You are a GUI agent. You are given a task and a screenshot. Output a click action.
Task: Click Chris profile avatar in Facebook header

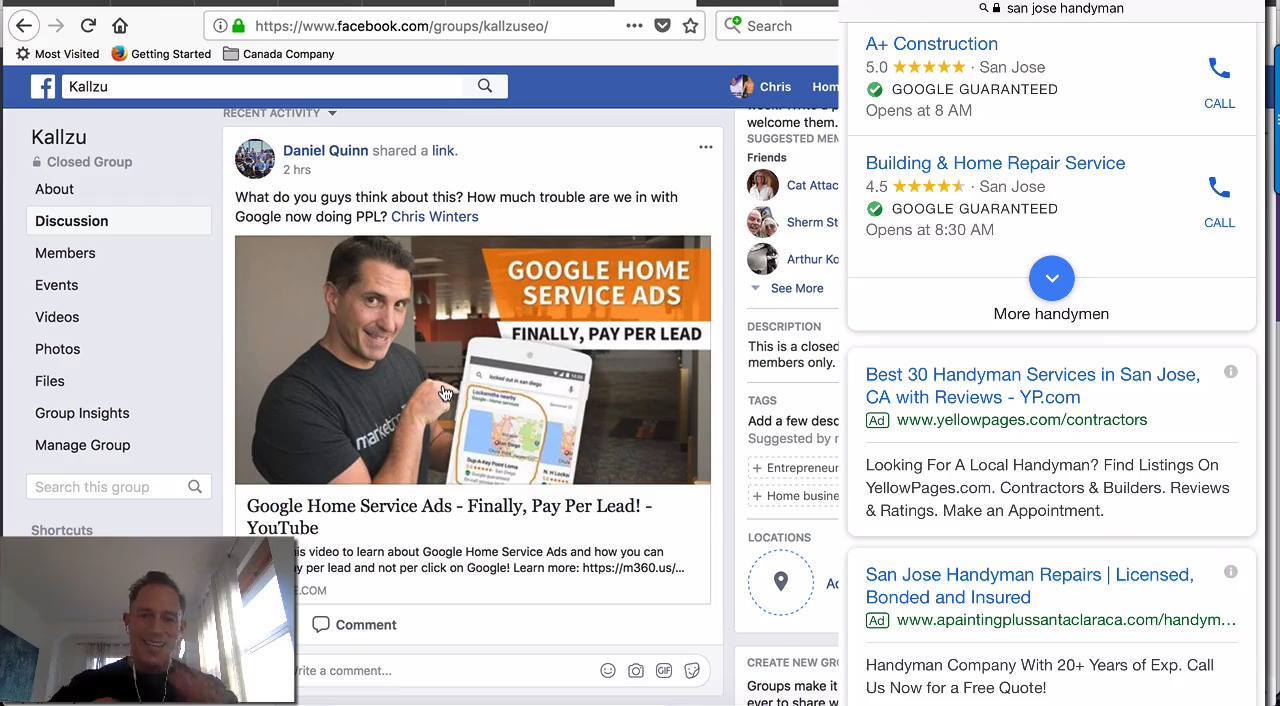[x=742, y=87]
